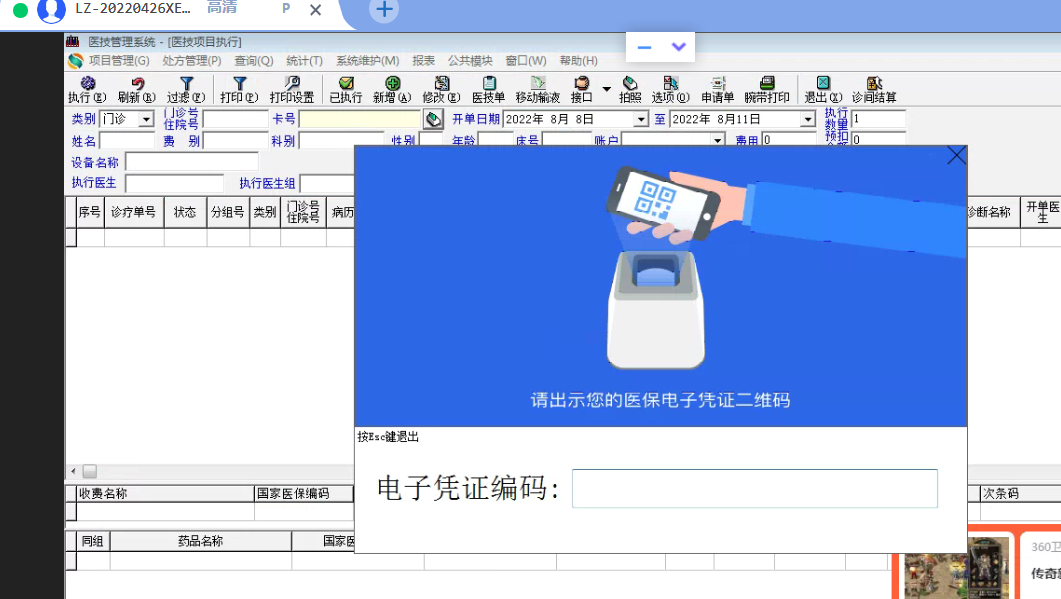Click the 执行(E) toolbar icon
The height and width of the screenshot is (599, 1061).
[x=87, y=90]
